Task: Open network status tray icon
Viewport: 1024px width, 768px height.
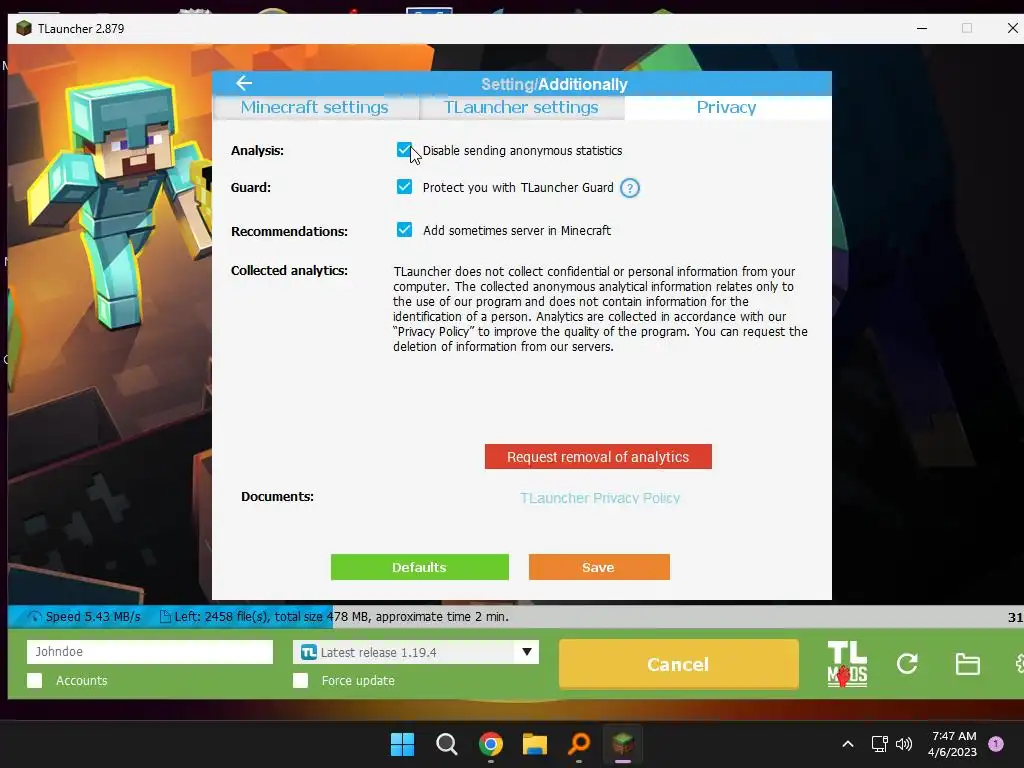Action: point(879,744)
